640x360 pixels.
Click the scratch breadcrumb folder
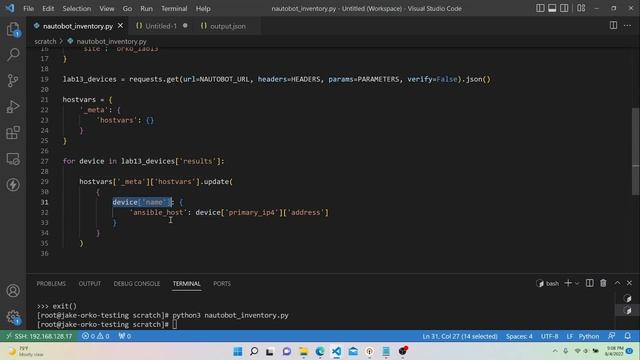coord(45,41)
